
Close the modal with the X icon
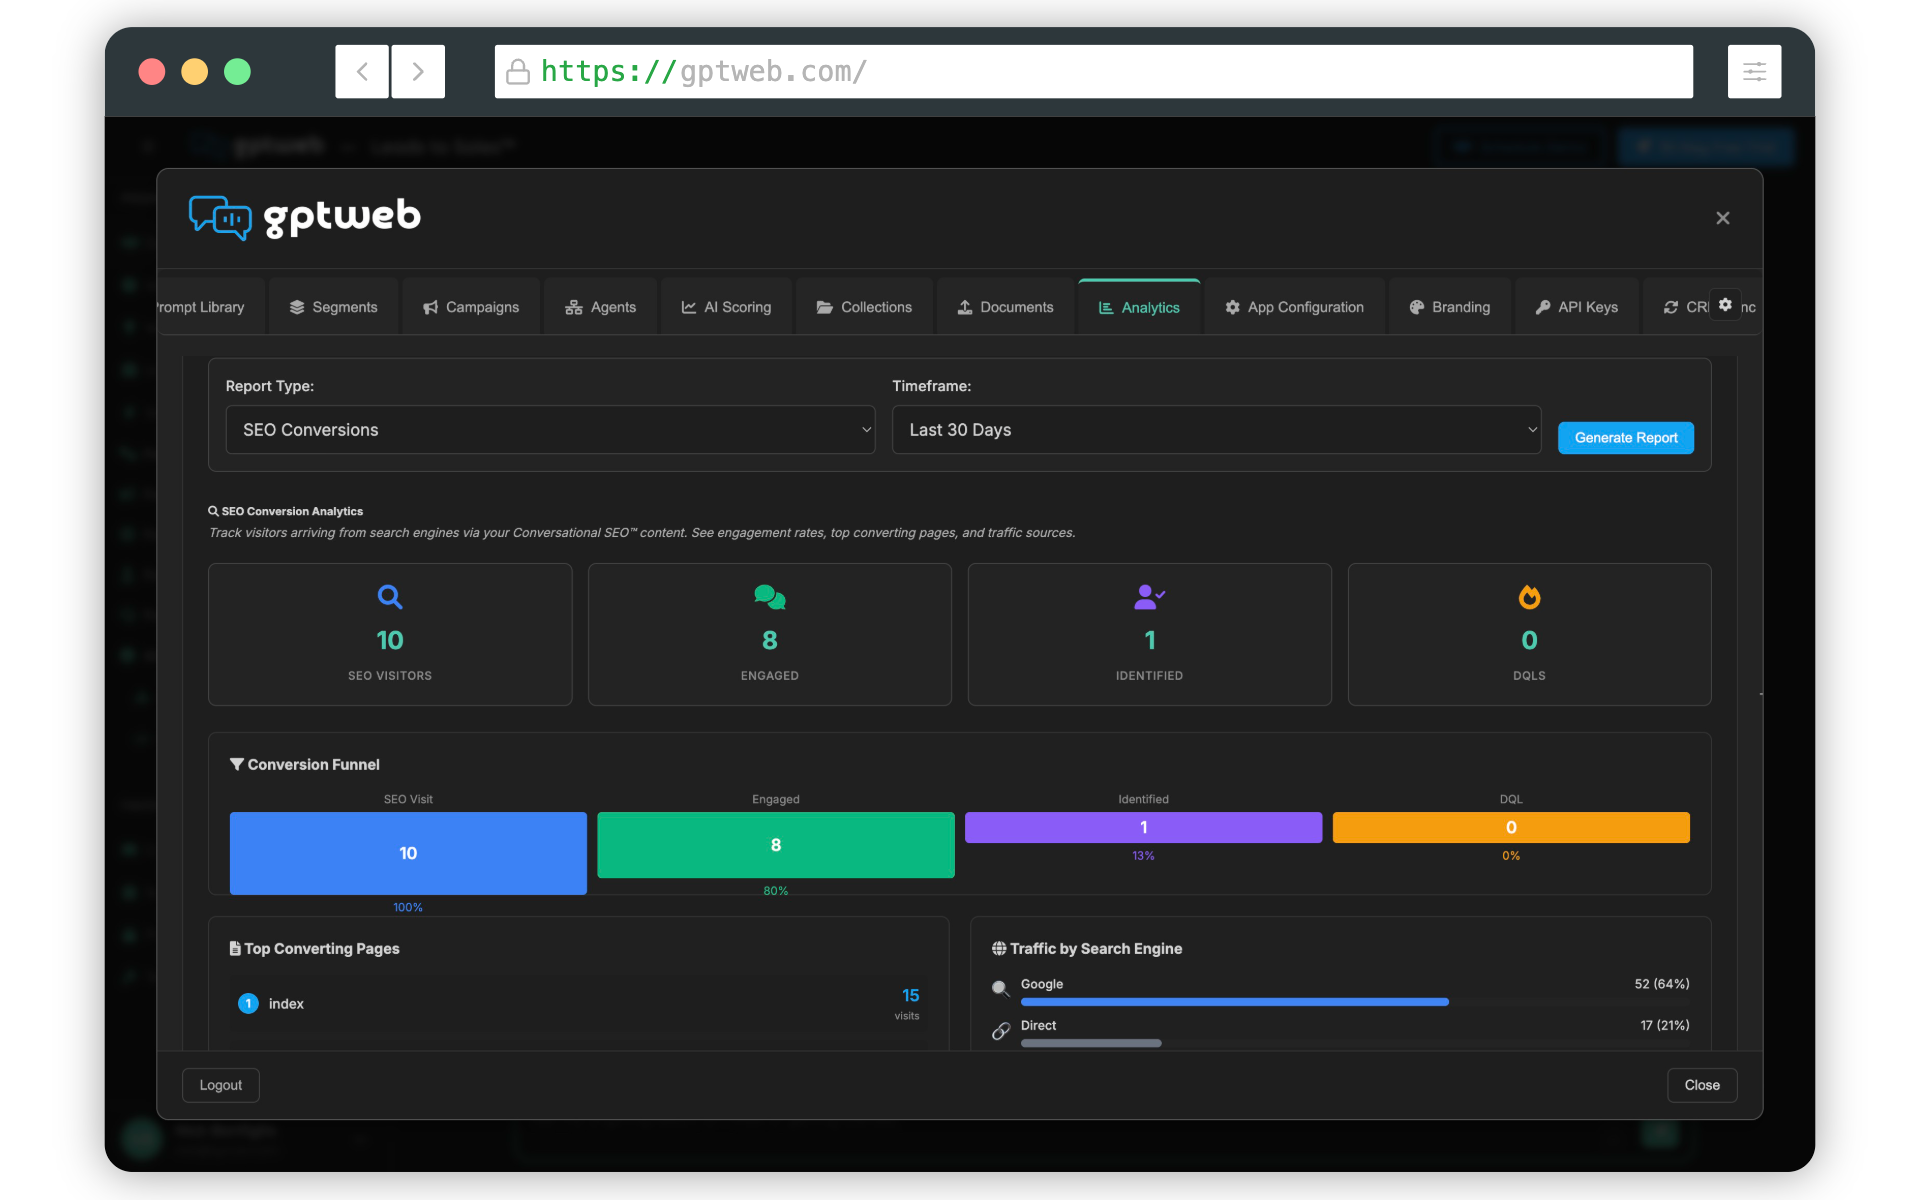[1722, 218]
